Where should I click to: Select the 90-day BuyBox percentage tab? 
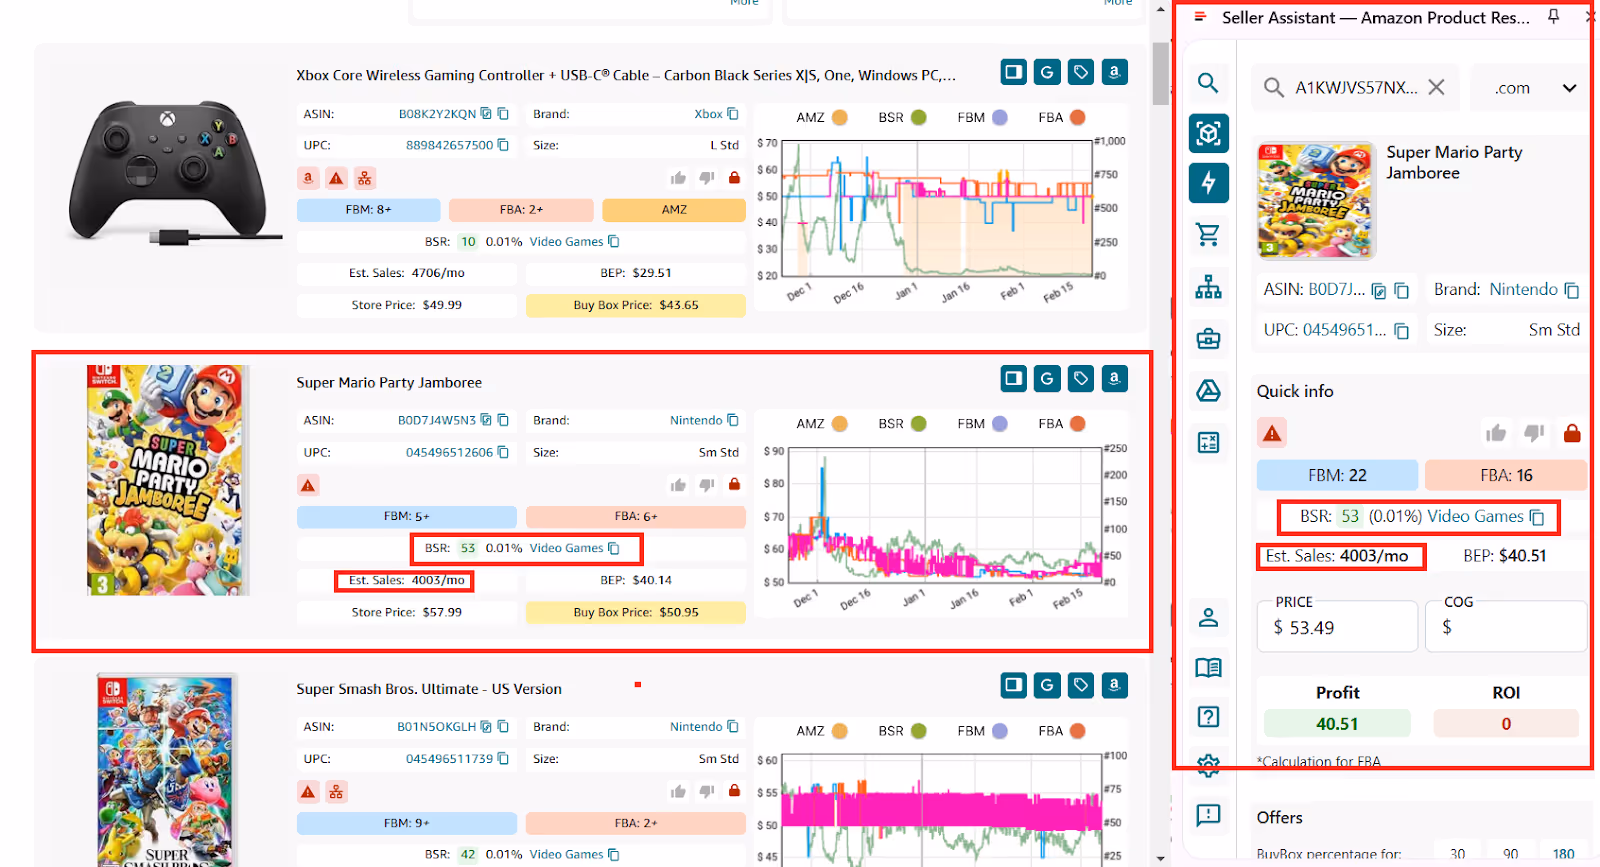[1510, 854]
